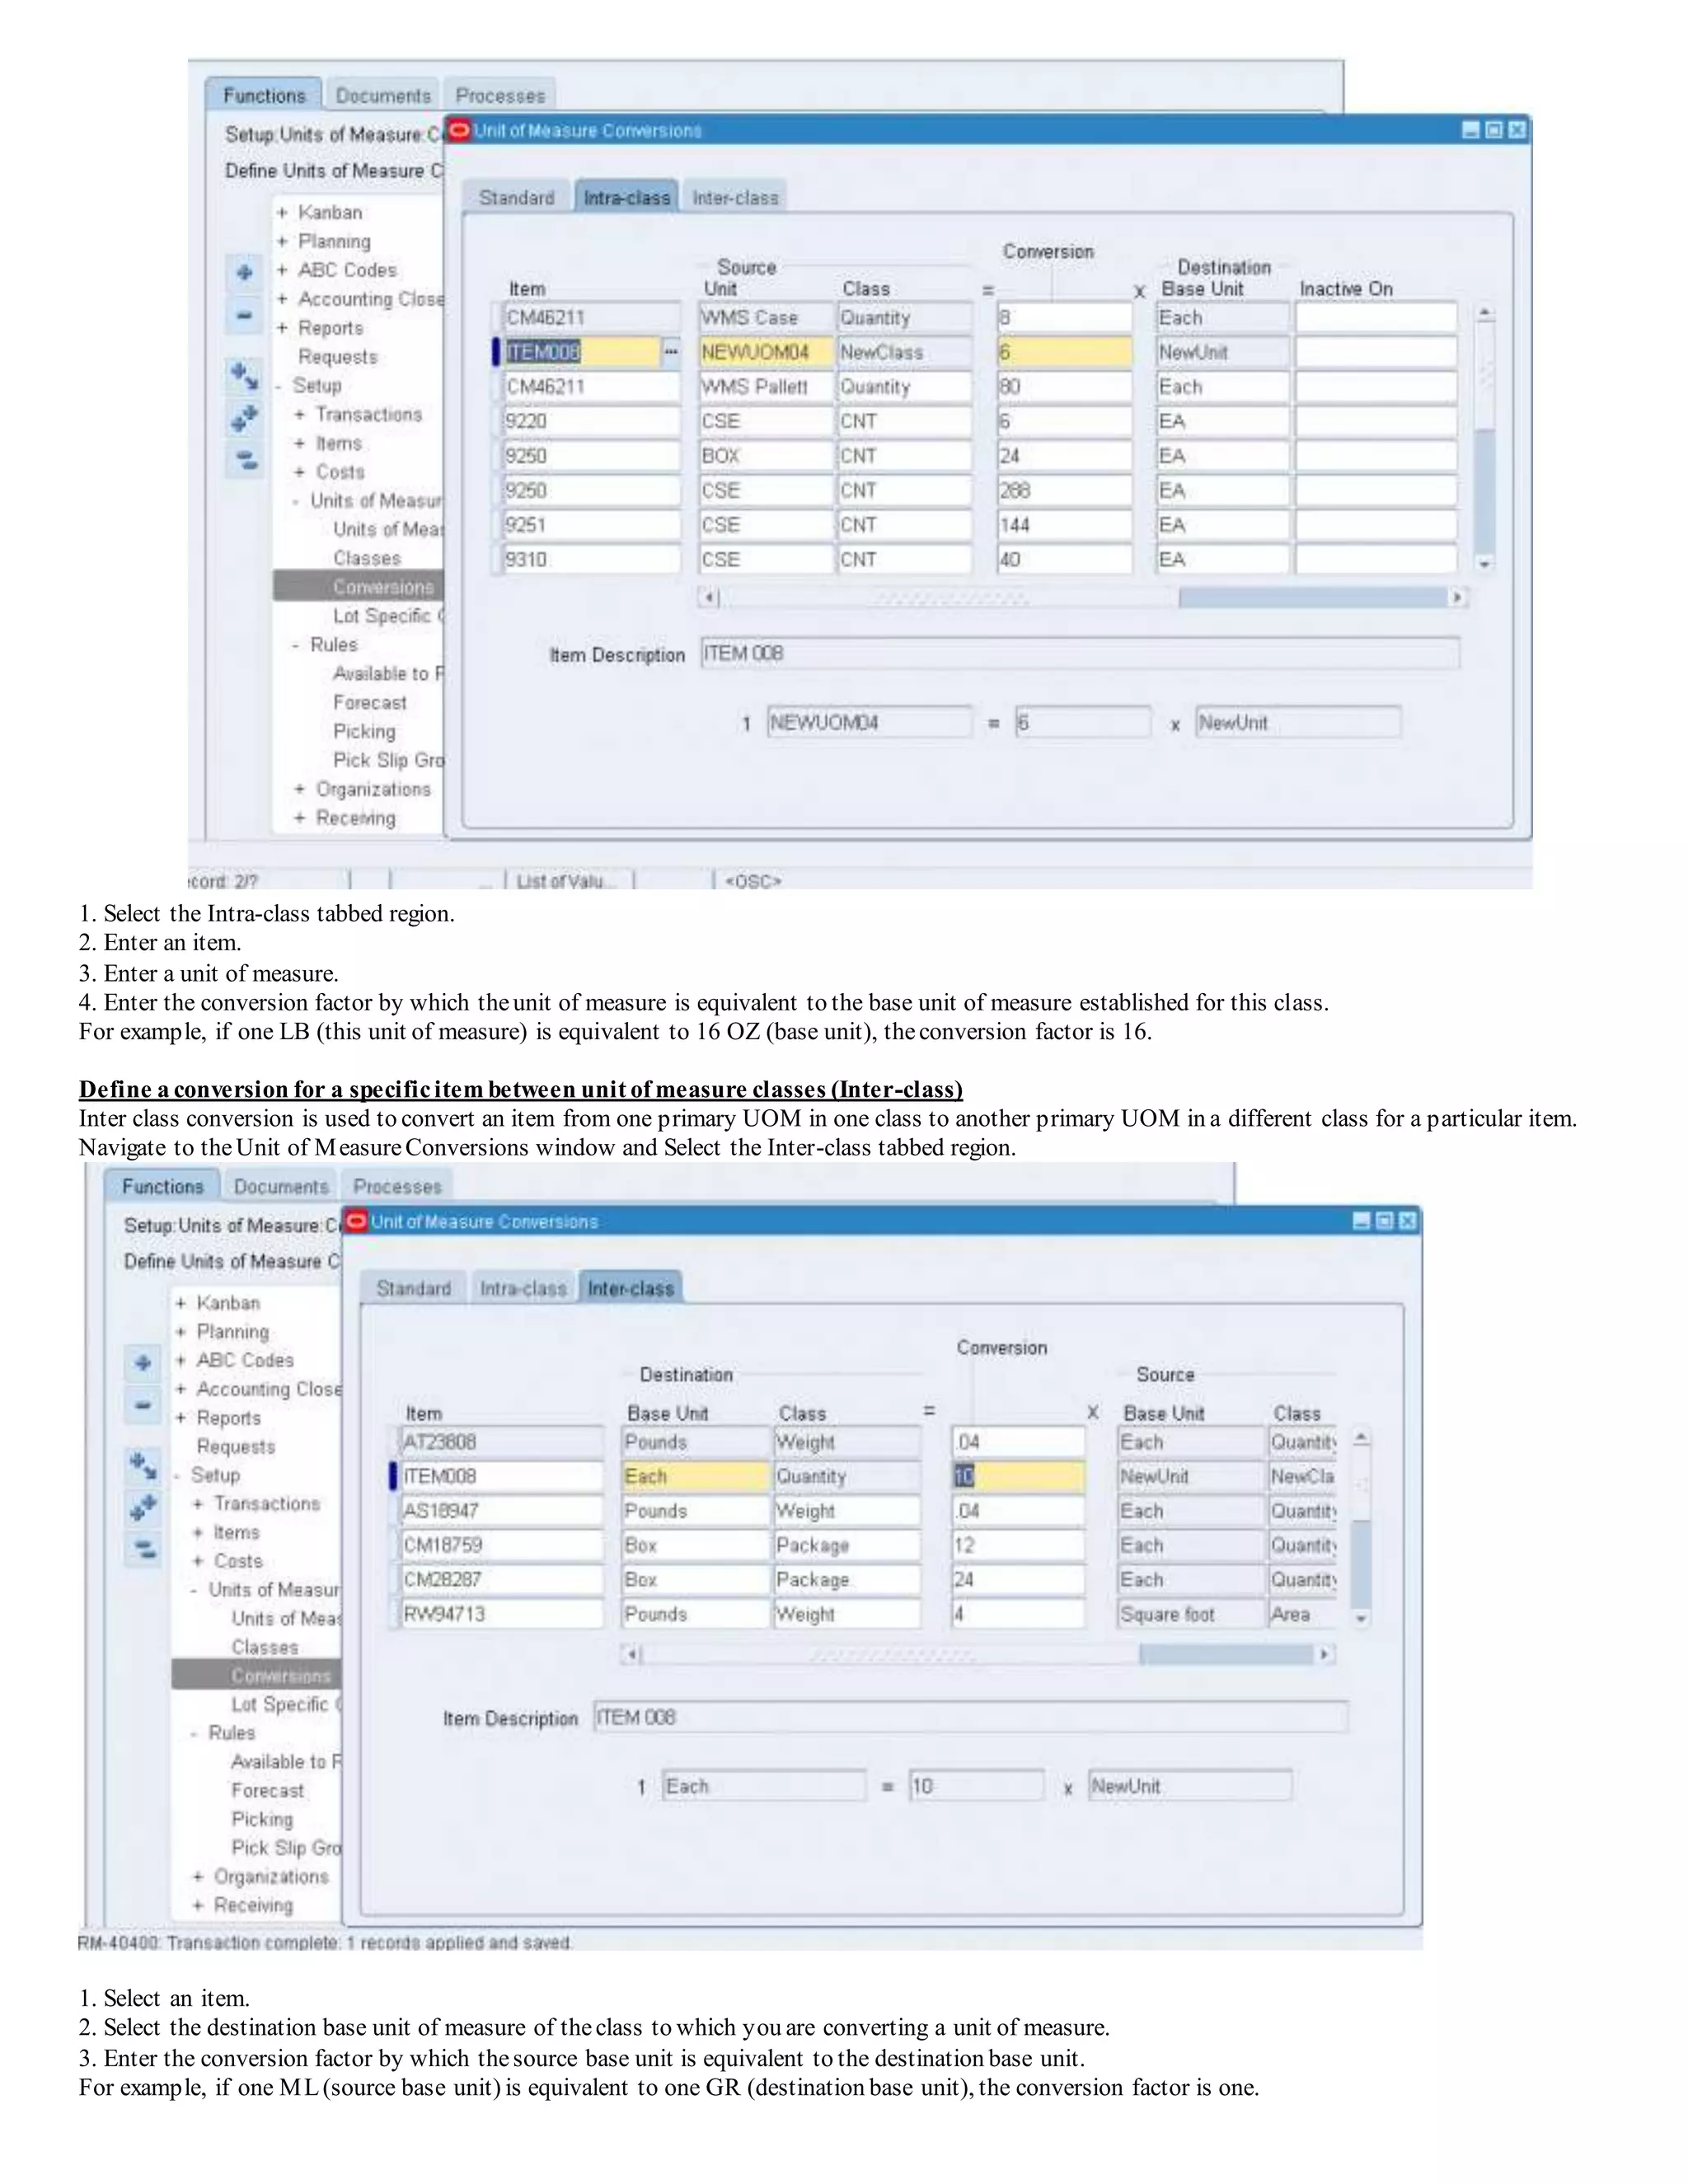Click the expand-node plus icon in top screenshot

pos(244,272)
